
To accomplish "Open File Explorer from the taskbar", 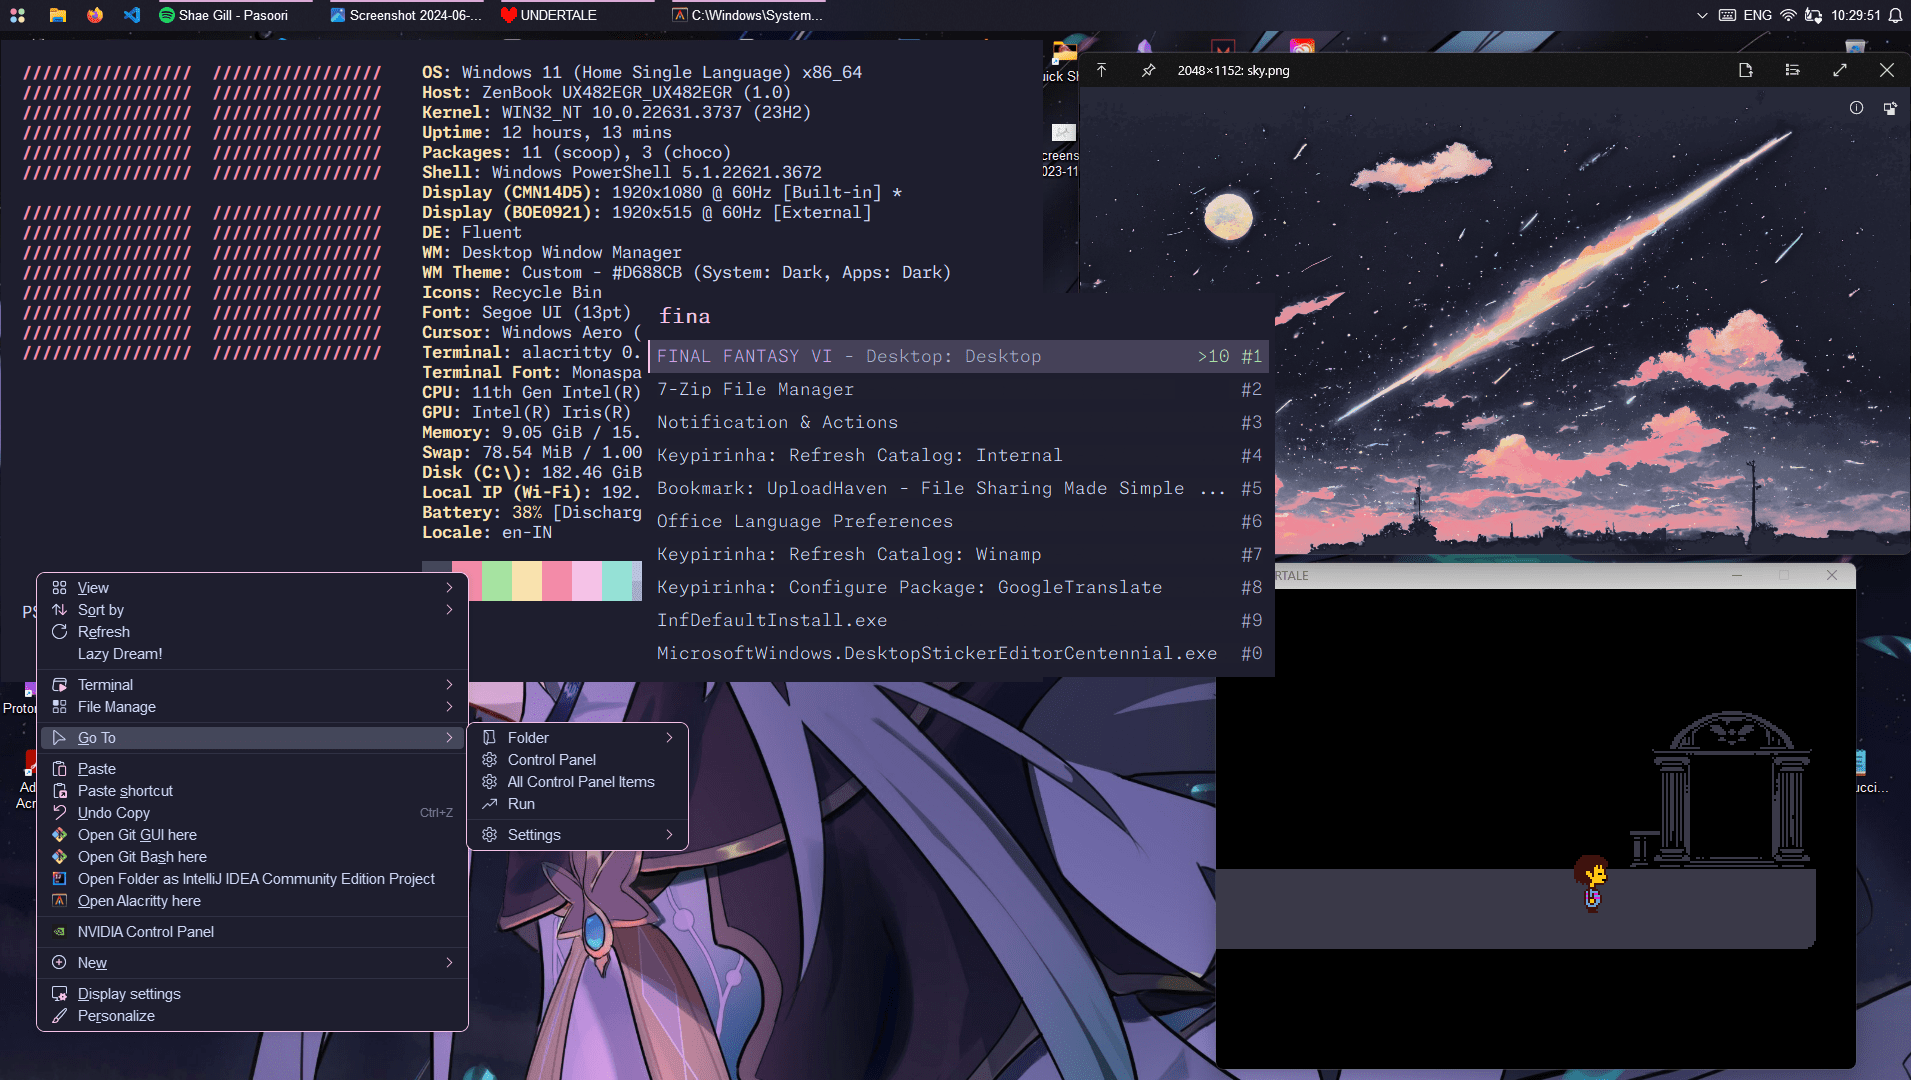I will coord(57,15).
